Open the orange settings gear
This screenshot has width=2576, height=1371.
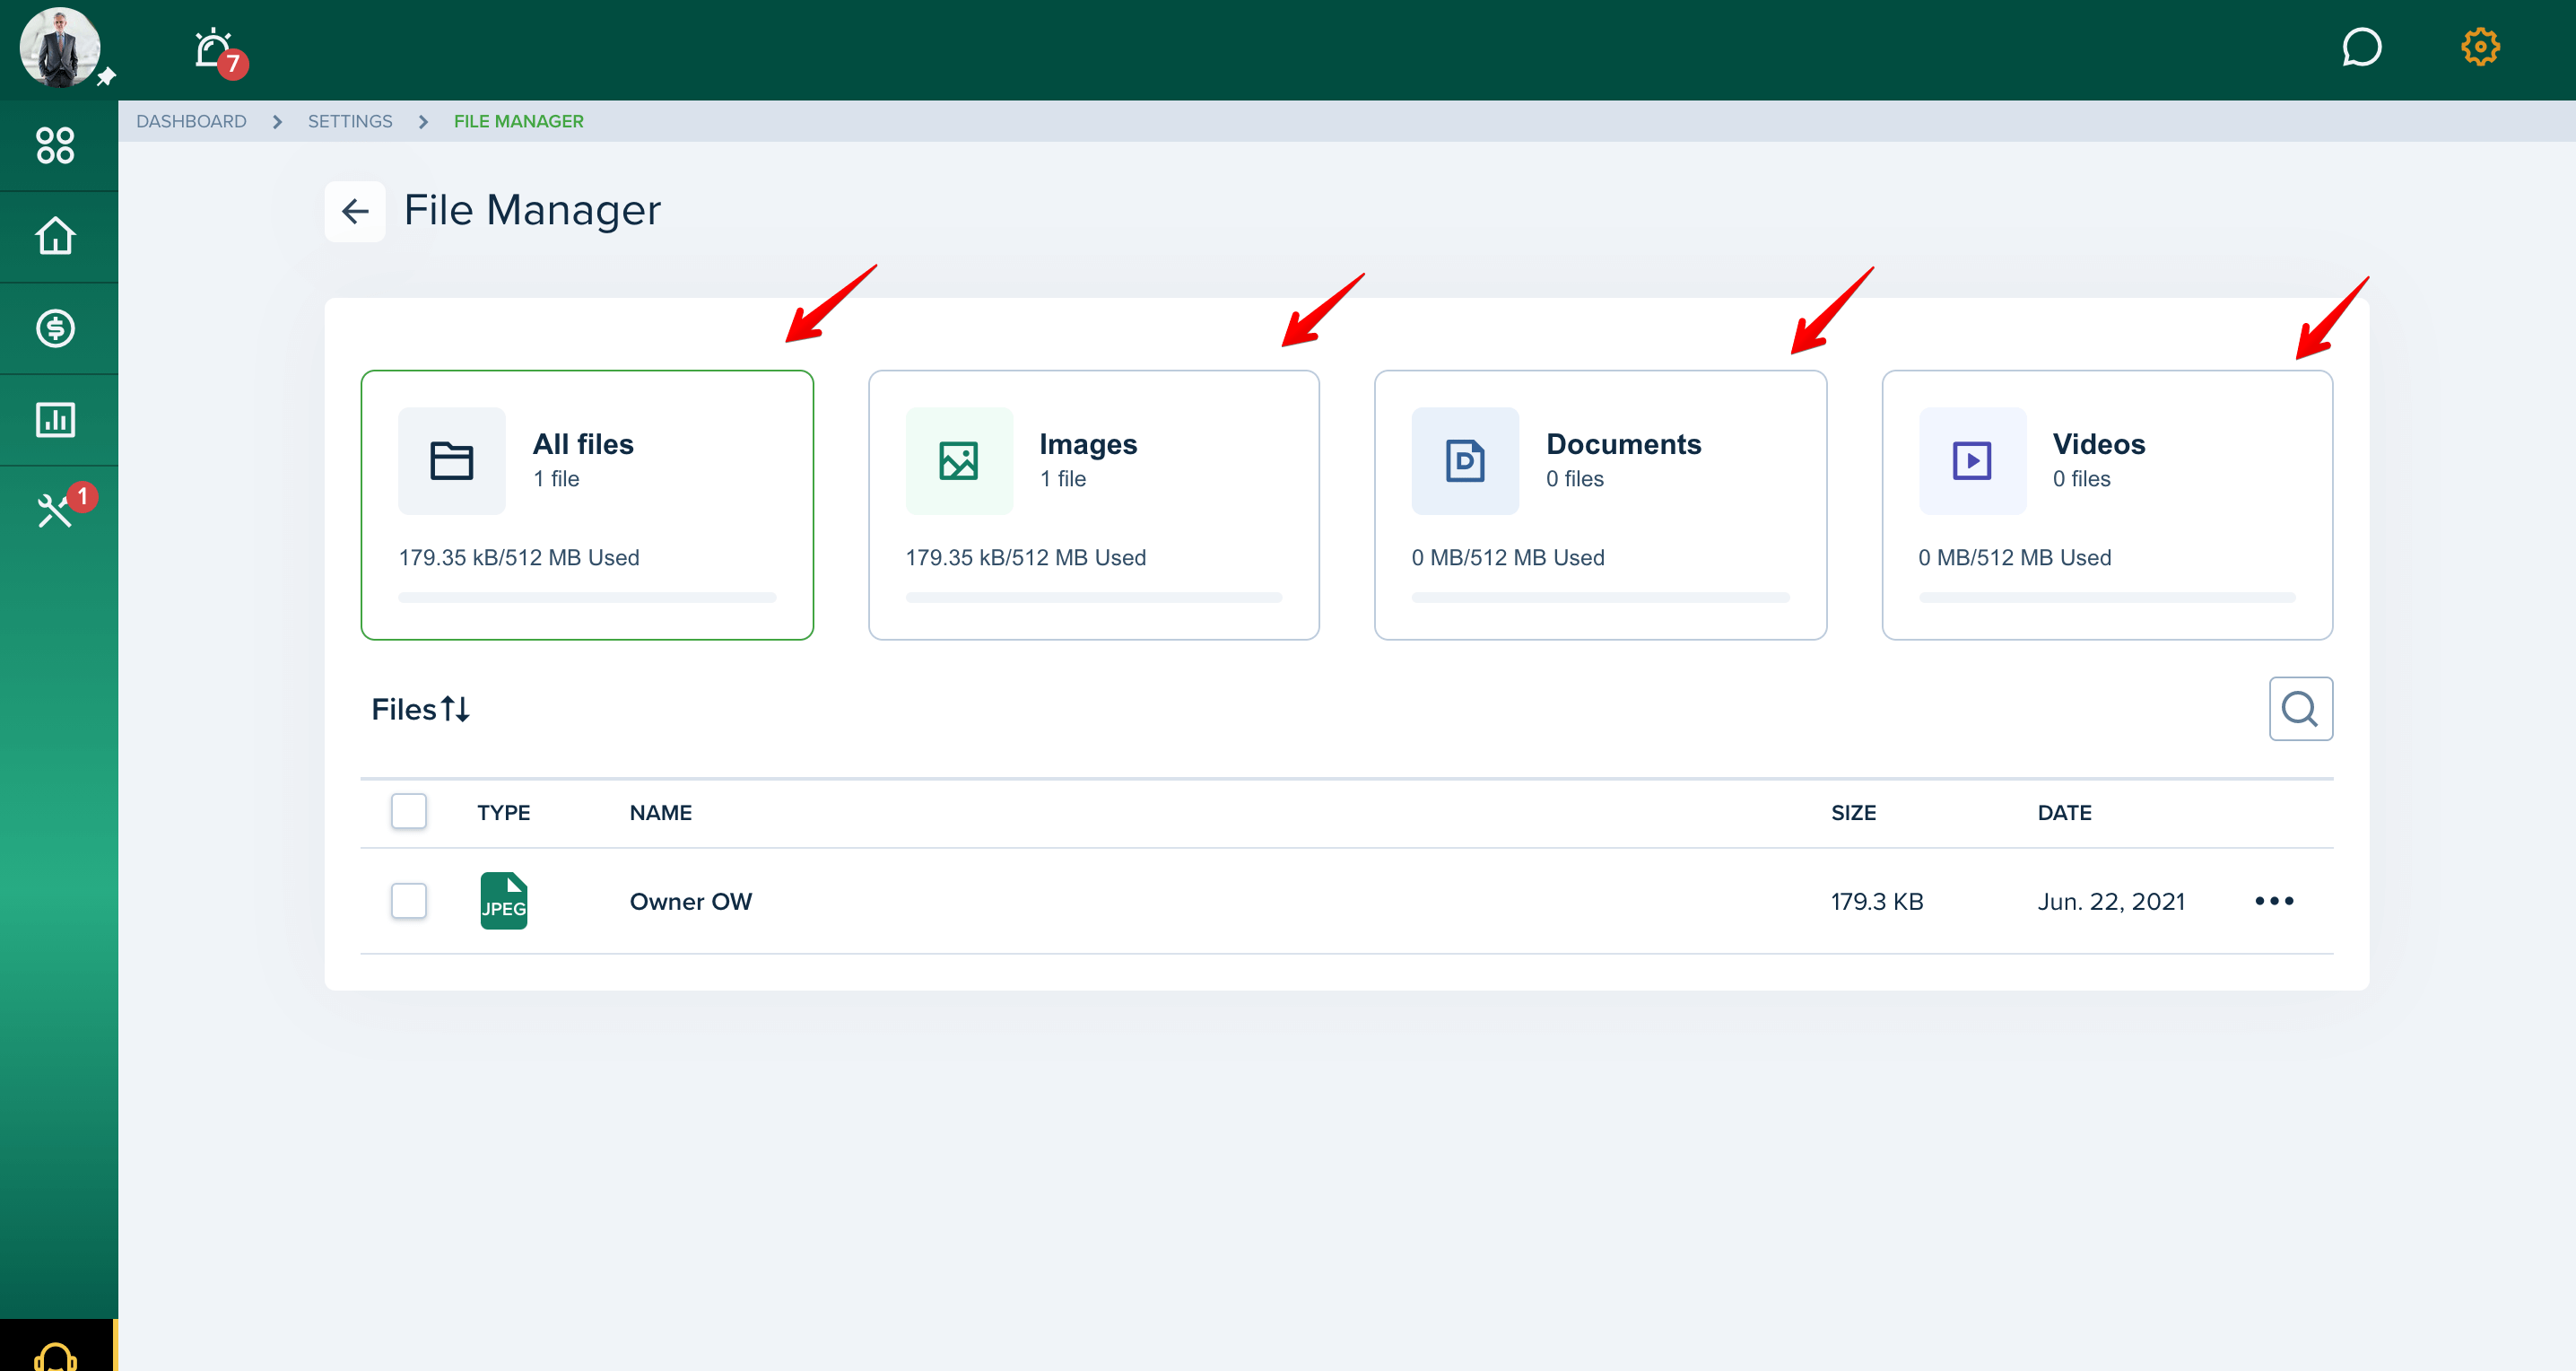[2480, 46]
